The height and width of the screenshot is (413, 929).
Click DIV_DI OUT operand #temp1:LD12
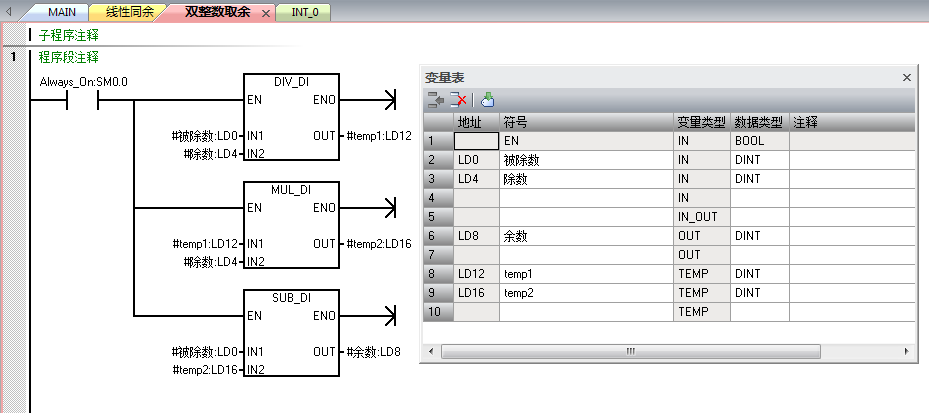pos(379,136)
